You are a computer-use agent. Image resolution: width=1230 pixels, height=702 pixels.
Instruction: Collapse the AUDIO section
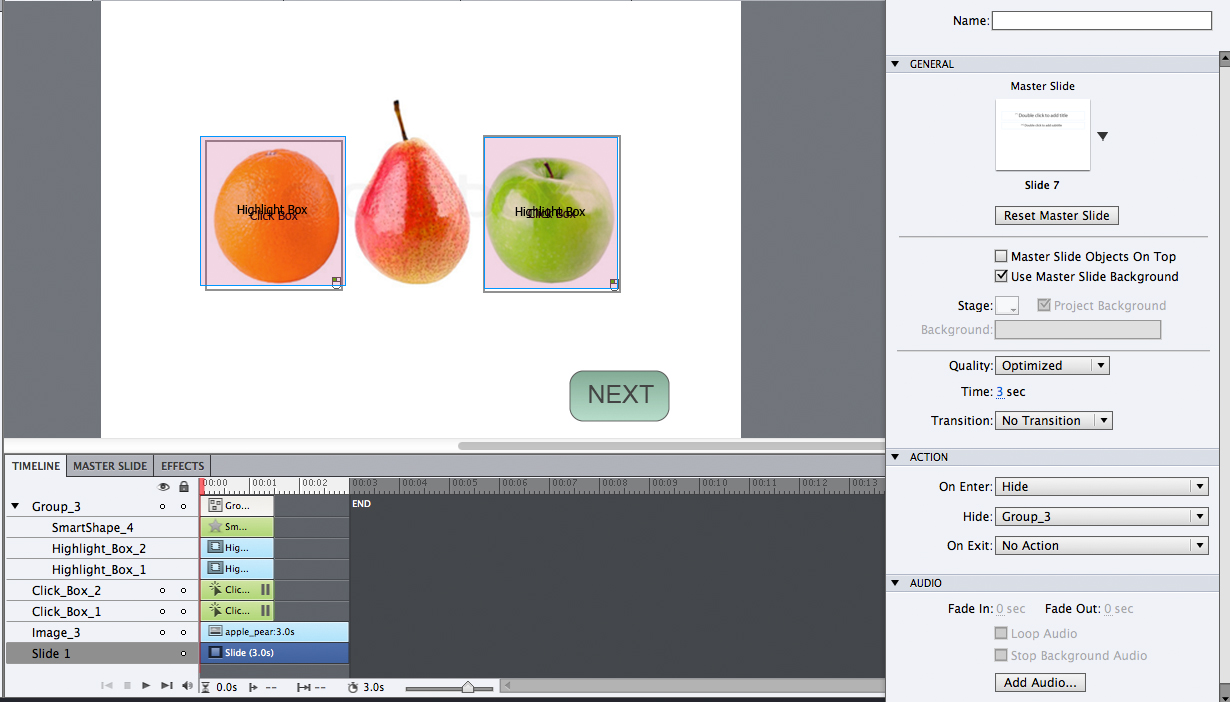tap(896, 582)
